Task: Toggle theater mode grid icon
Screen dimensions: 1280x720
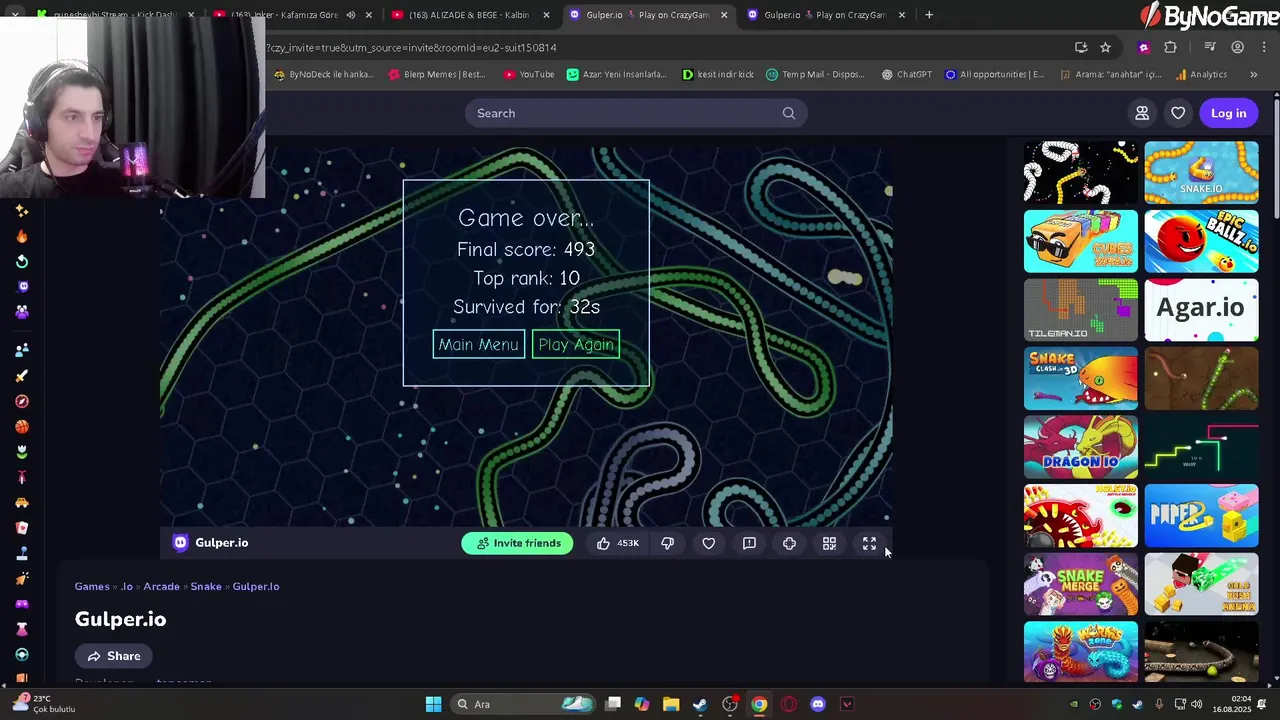Action: pos(829,543)
